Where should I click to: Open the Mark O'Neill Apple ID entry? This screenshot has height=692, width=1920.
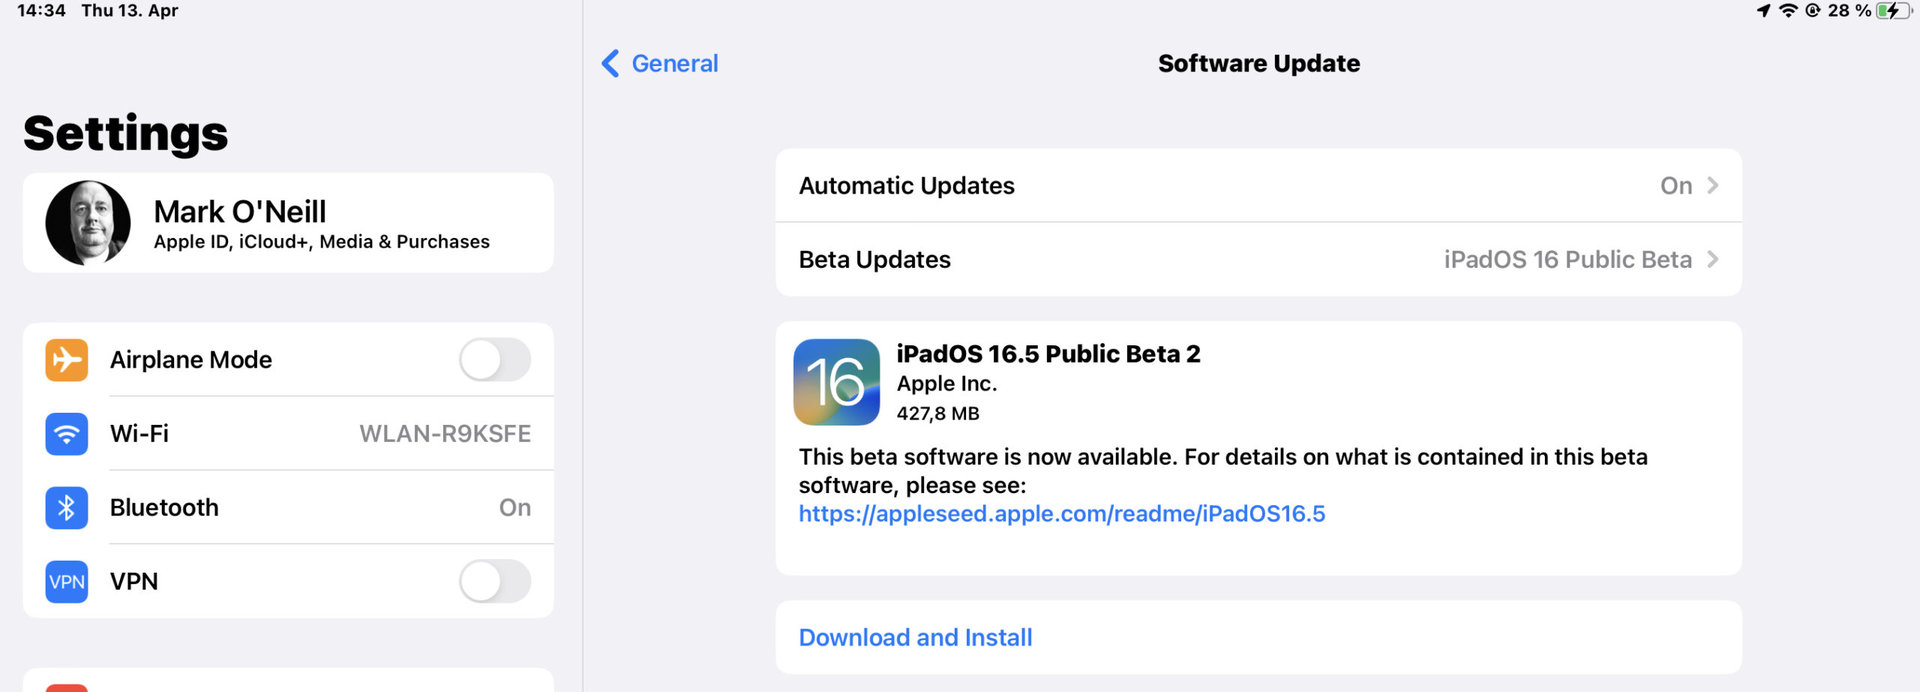(321, 223)
